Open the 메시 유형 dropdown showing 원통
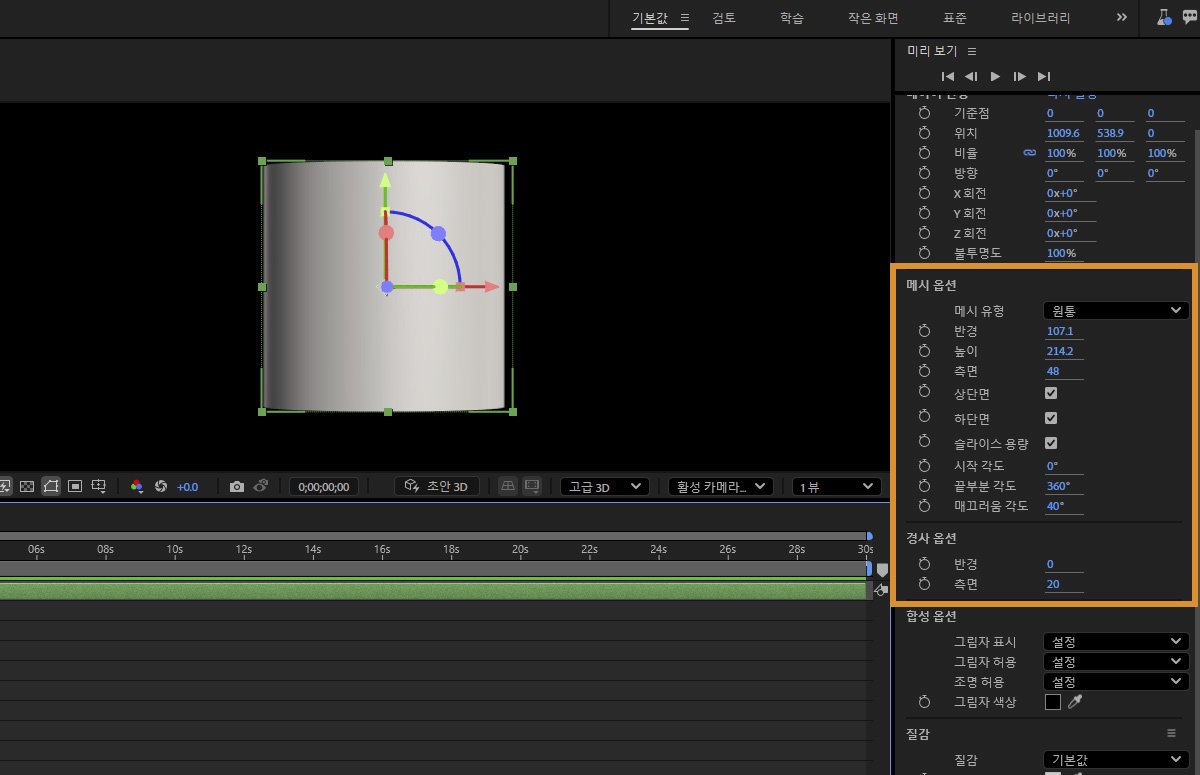The image size is (1200, 775). (x=1115, y=311)
